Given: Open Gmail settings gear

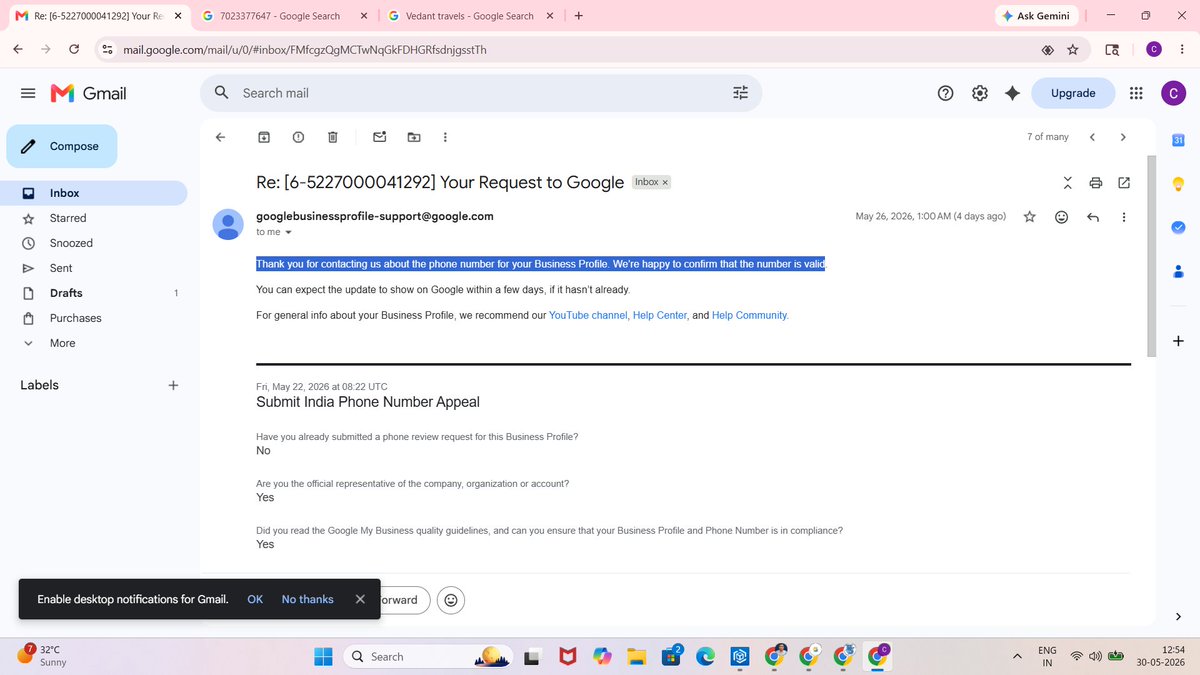Looking at the screenshot, I should pos(980,93).
